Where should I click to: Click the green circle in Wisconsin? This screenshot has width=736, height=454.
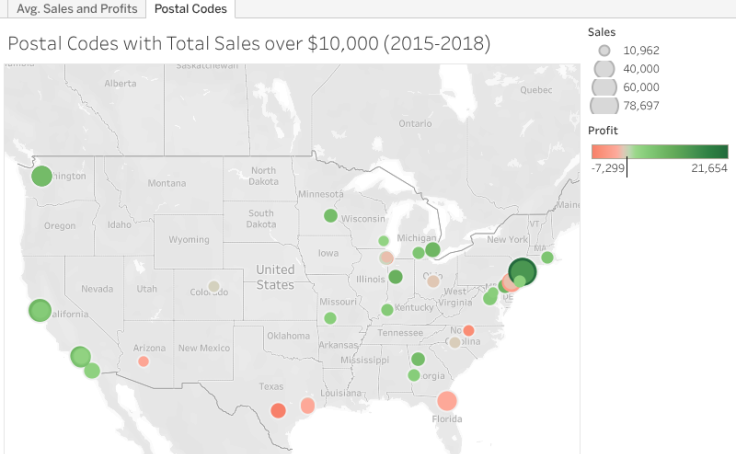(330, 215)
